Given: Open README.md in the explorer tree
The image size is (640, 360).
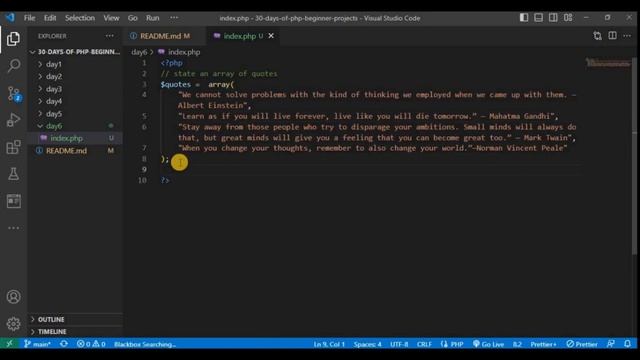Looking at the screenshot, I should [x=75, y=151].
